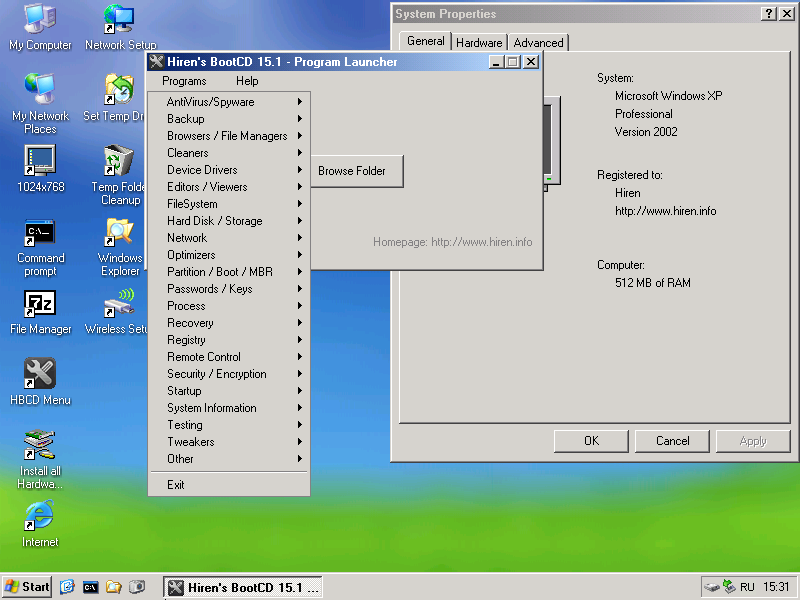The height and width of the screenshot is (600, 800).
Task: Select Process in the Programs menu
Action: pyautogui.click(x=229, y=306)
